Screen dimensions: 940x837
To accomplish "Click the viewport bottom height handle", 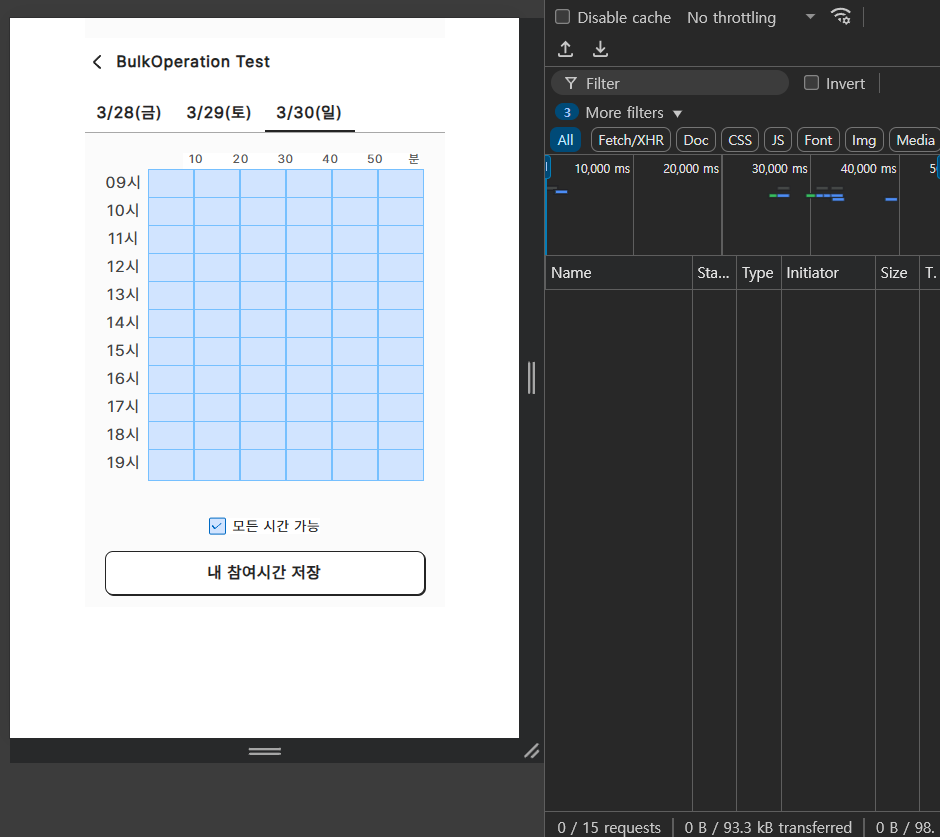I will pyautogui.click(x=264, y=751).
